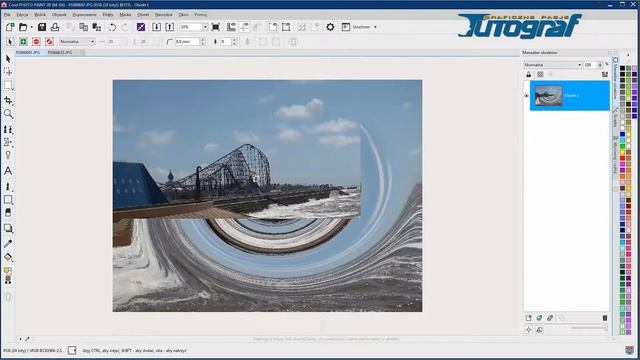The image size is (640, 360).
Task: Toggle visibility eye of Obiekt 1
Action: click(527, 96)
